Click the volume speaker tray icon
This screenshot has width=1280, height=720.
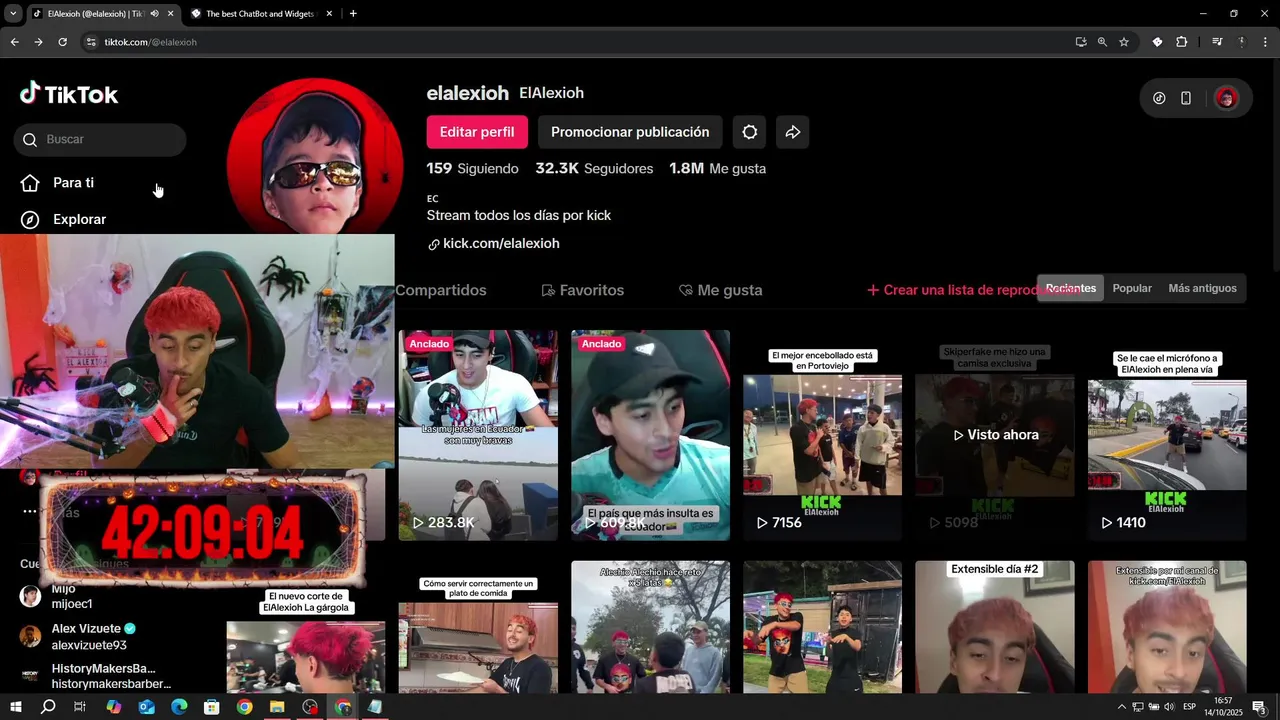tap(1170, 707)
